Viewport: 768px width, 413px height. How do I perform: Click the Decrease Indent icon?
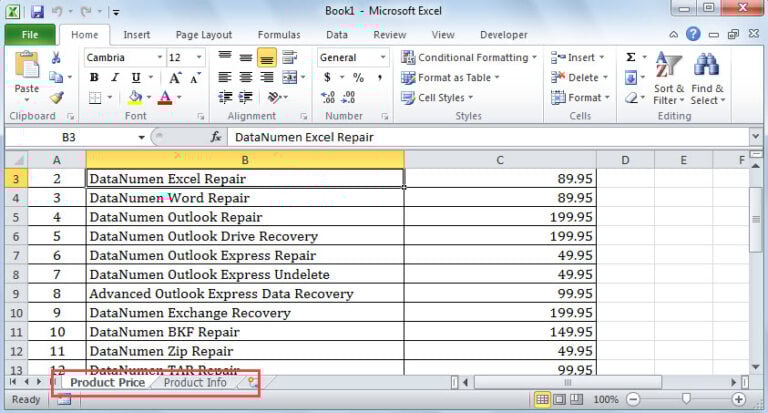[225, 97]
